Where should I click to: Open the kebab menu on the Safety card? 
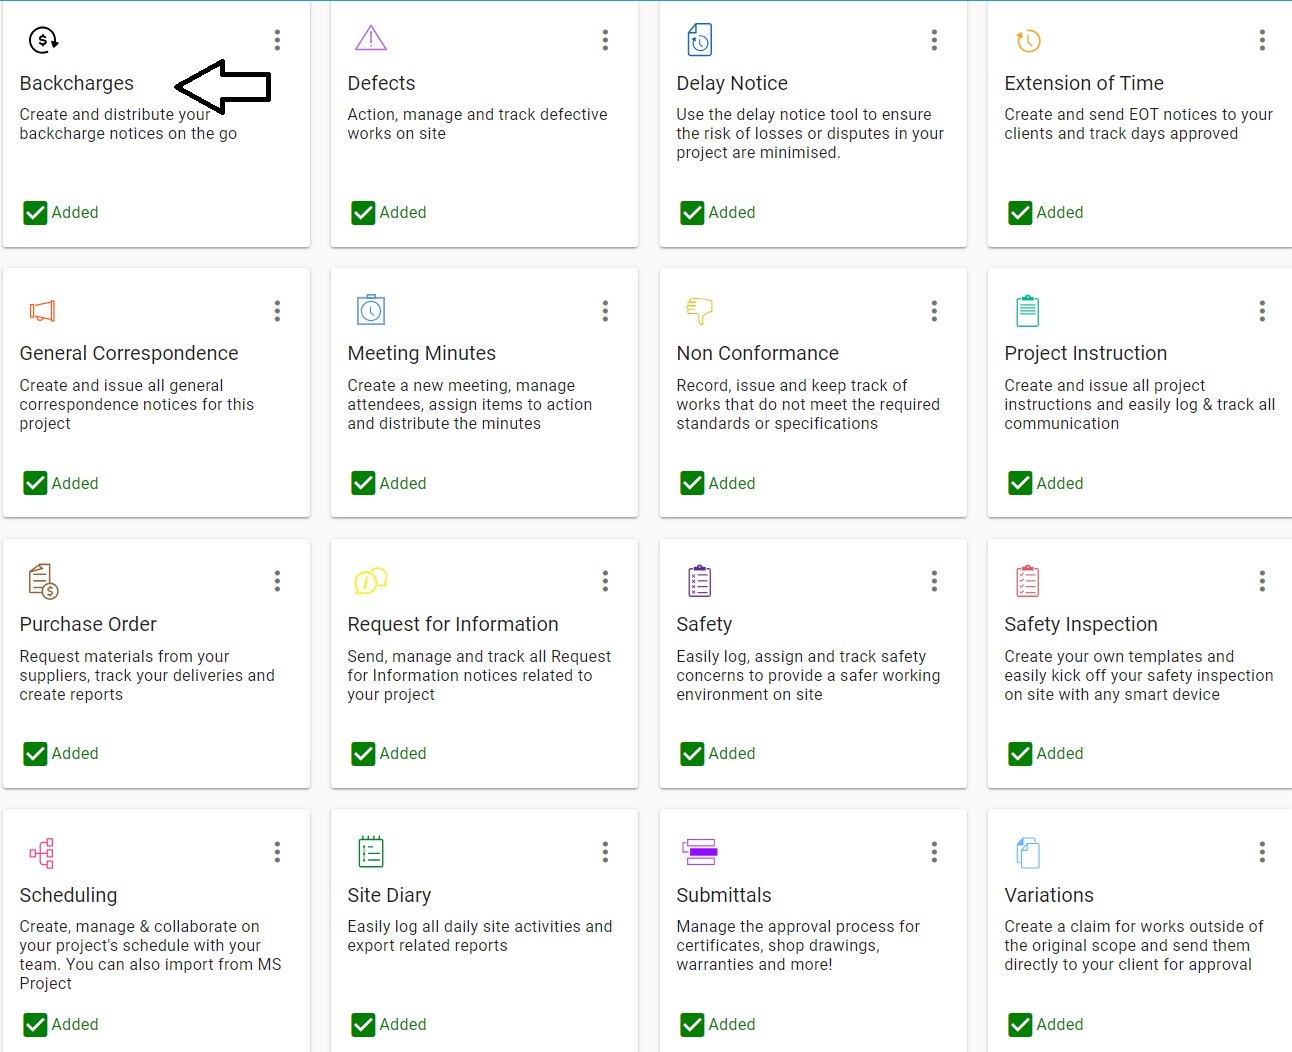click(934, 581)
